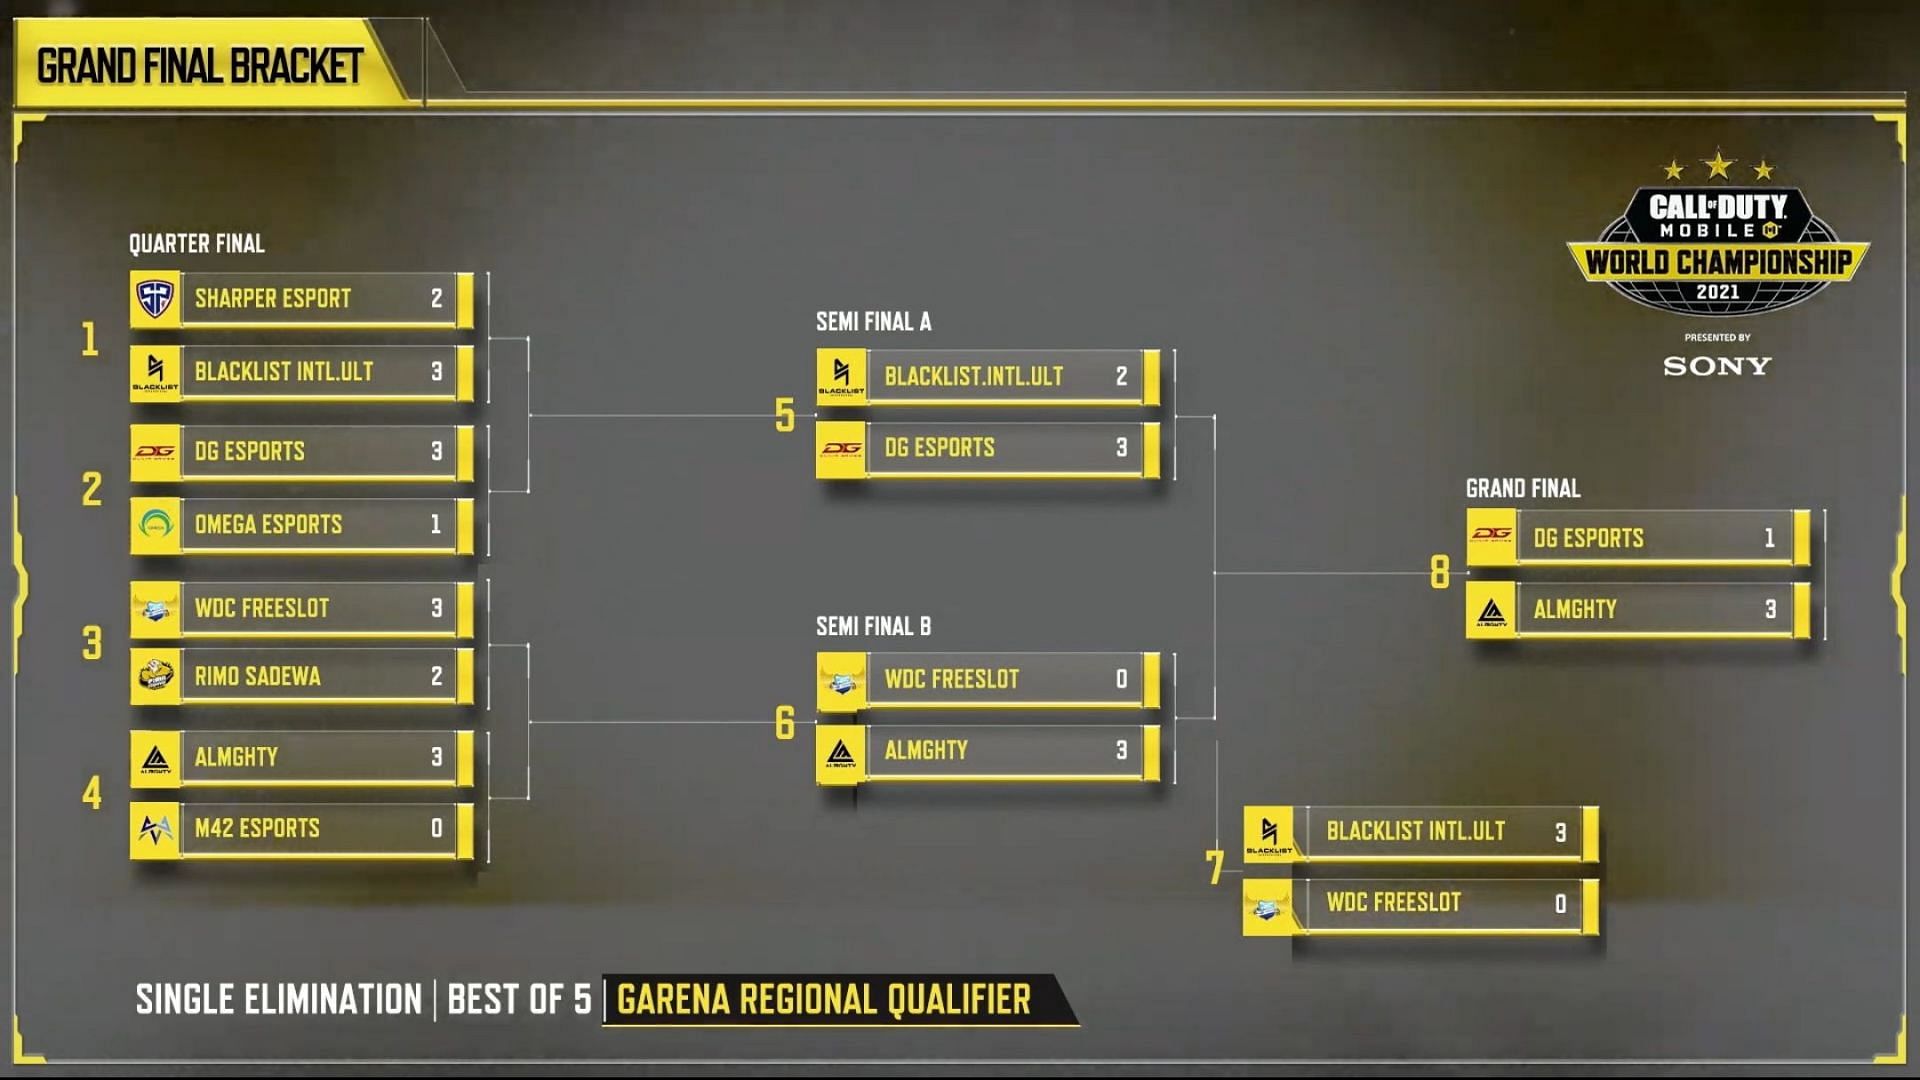Click the WDC Freeslot icon in Semi Final B
This screenshot has height=1080, width=1920.
pos(841,679)
